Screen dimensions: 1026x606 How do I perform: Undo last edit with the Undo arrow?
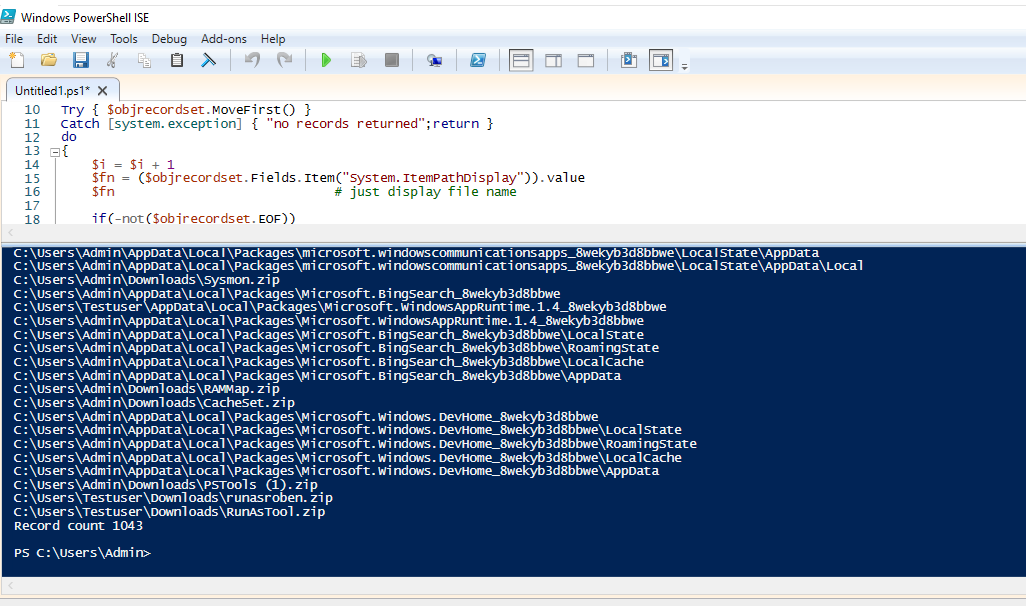pyautogui.click(x=252, y=61)
